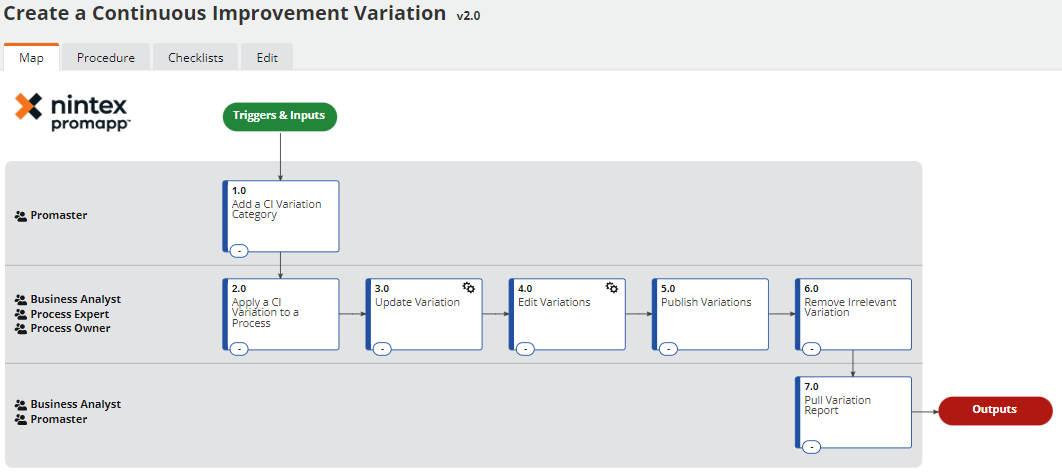Collapse step 2.0 Apply a CI Variation

click(x=239, y=349)
